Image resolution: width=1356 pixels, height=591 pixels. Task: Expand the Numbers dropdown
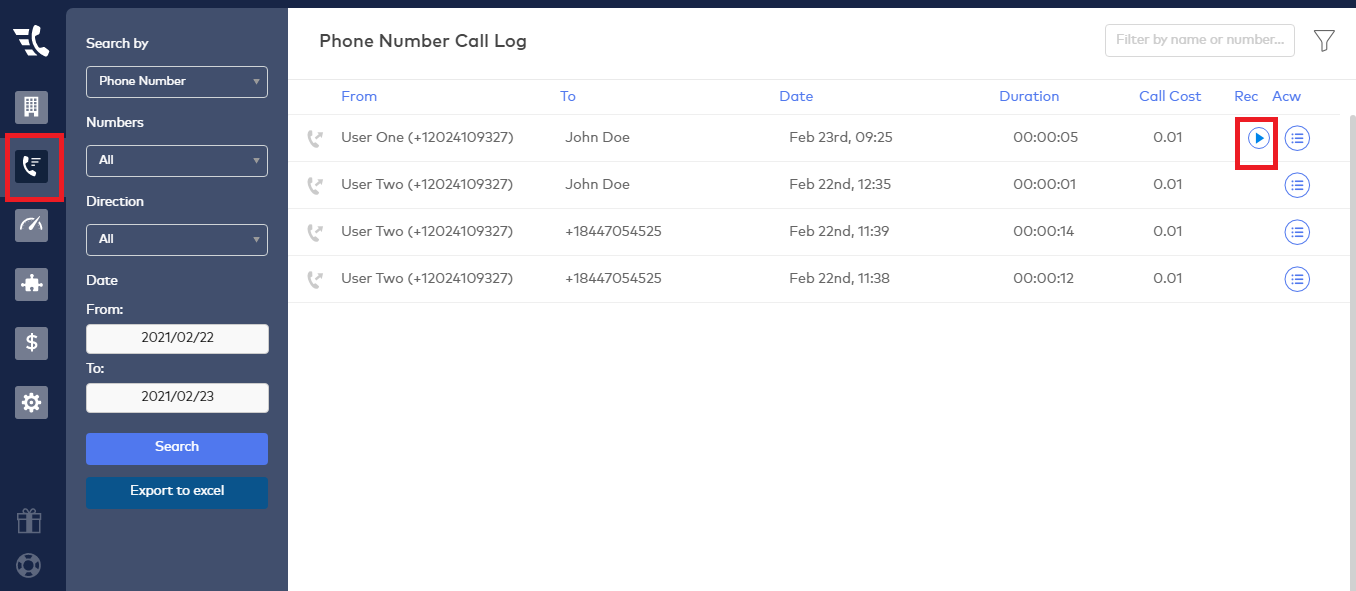pyautogui.click(x=177, y=160)
